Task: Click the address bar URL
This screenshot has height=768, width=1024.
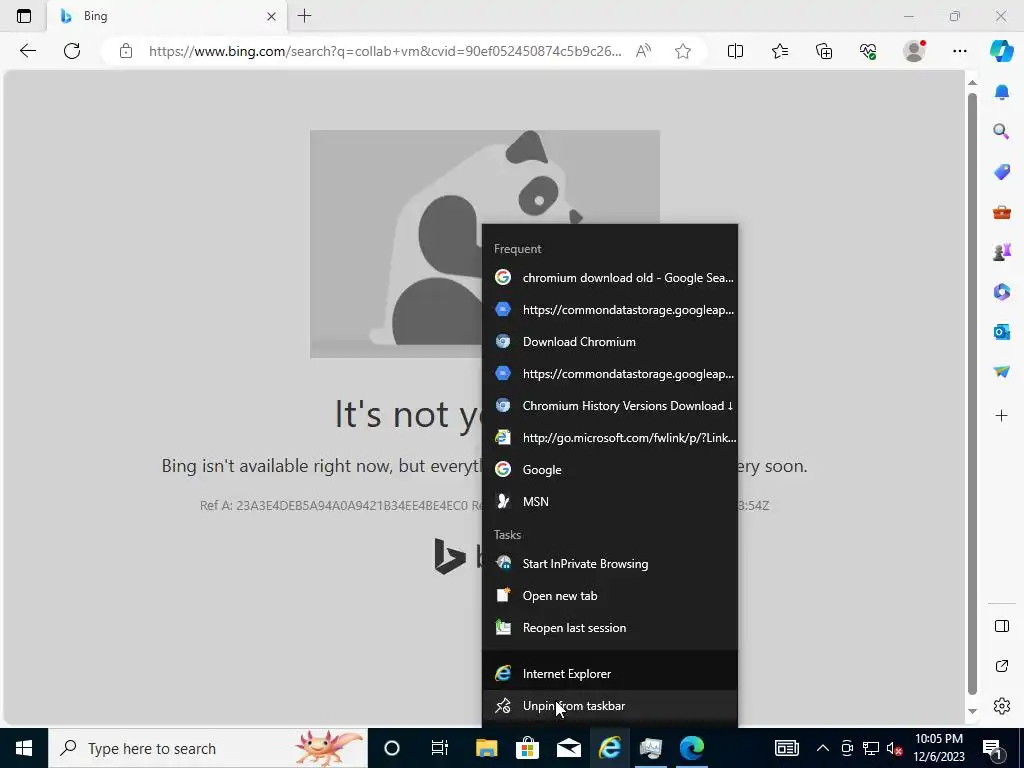Action: pos(385,51)
